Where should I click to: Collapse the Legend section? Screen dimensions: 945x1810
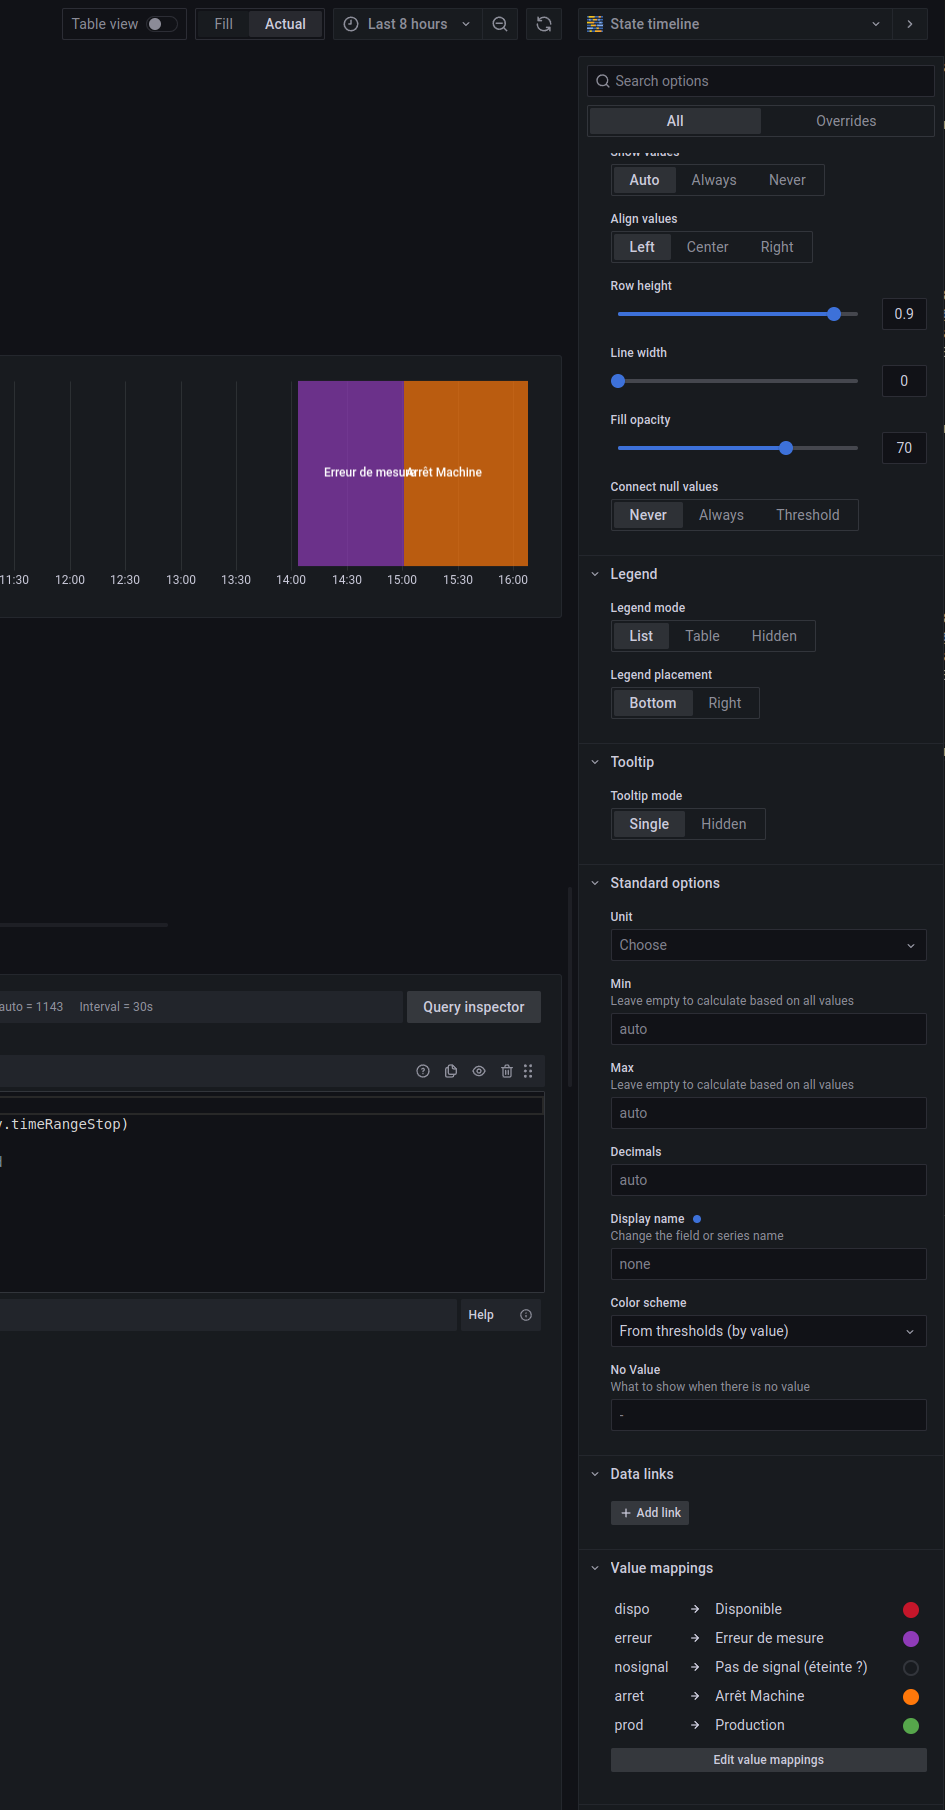click(x=595, y=574)
